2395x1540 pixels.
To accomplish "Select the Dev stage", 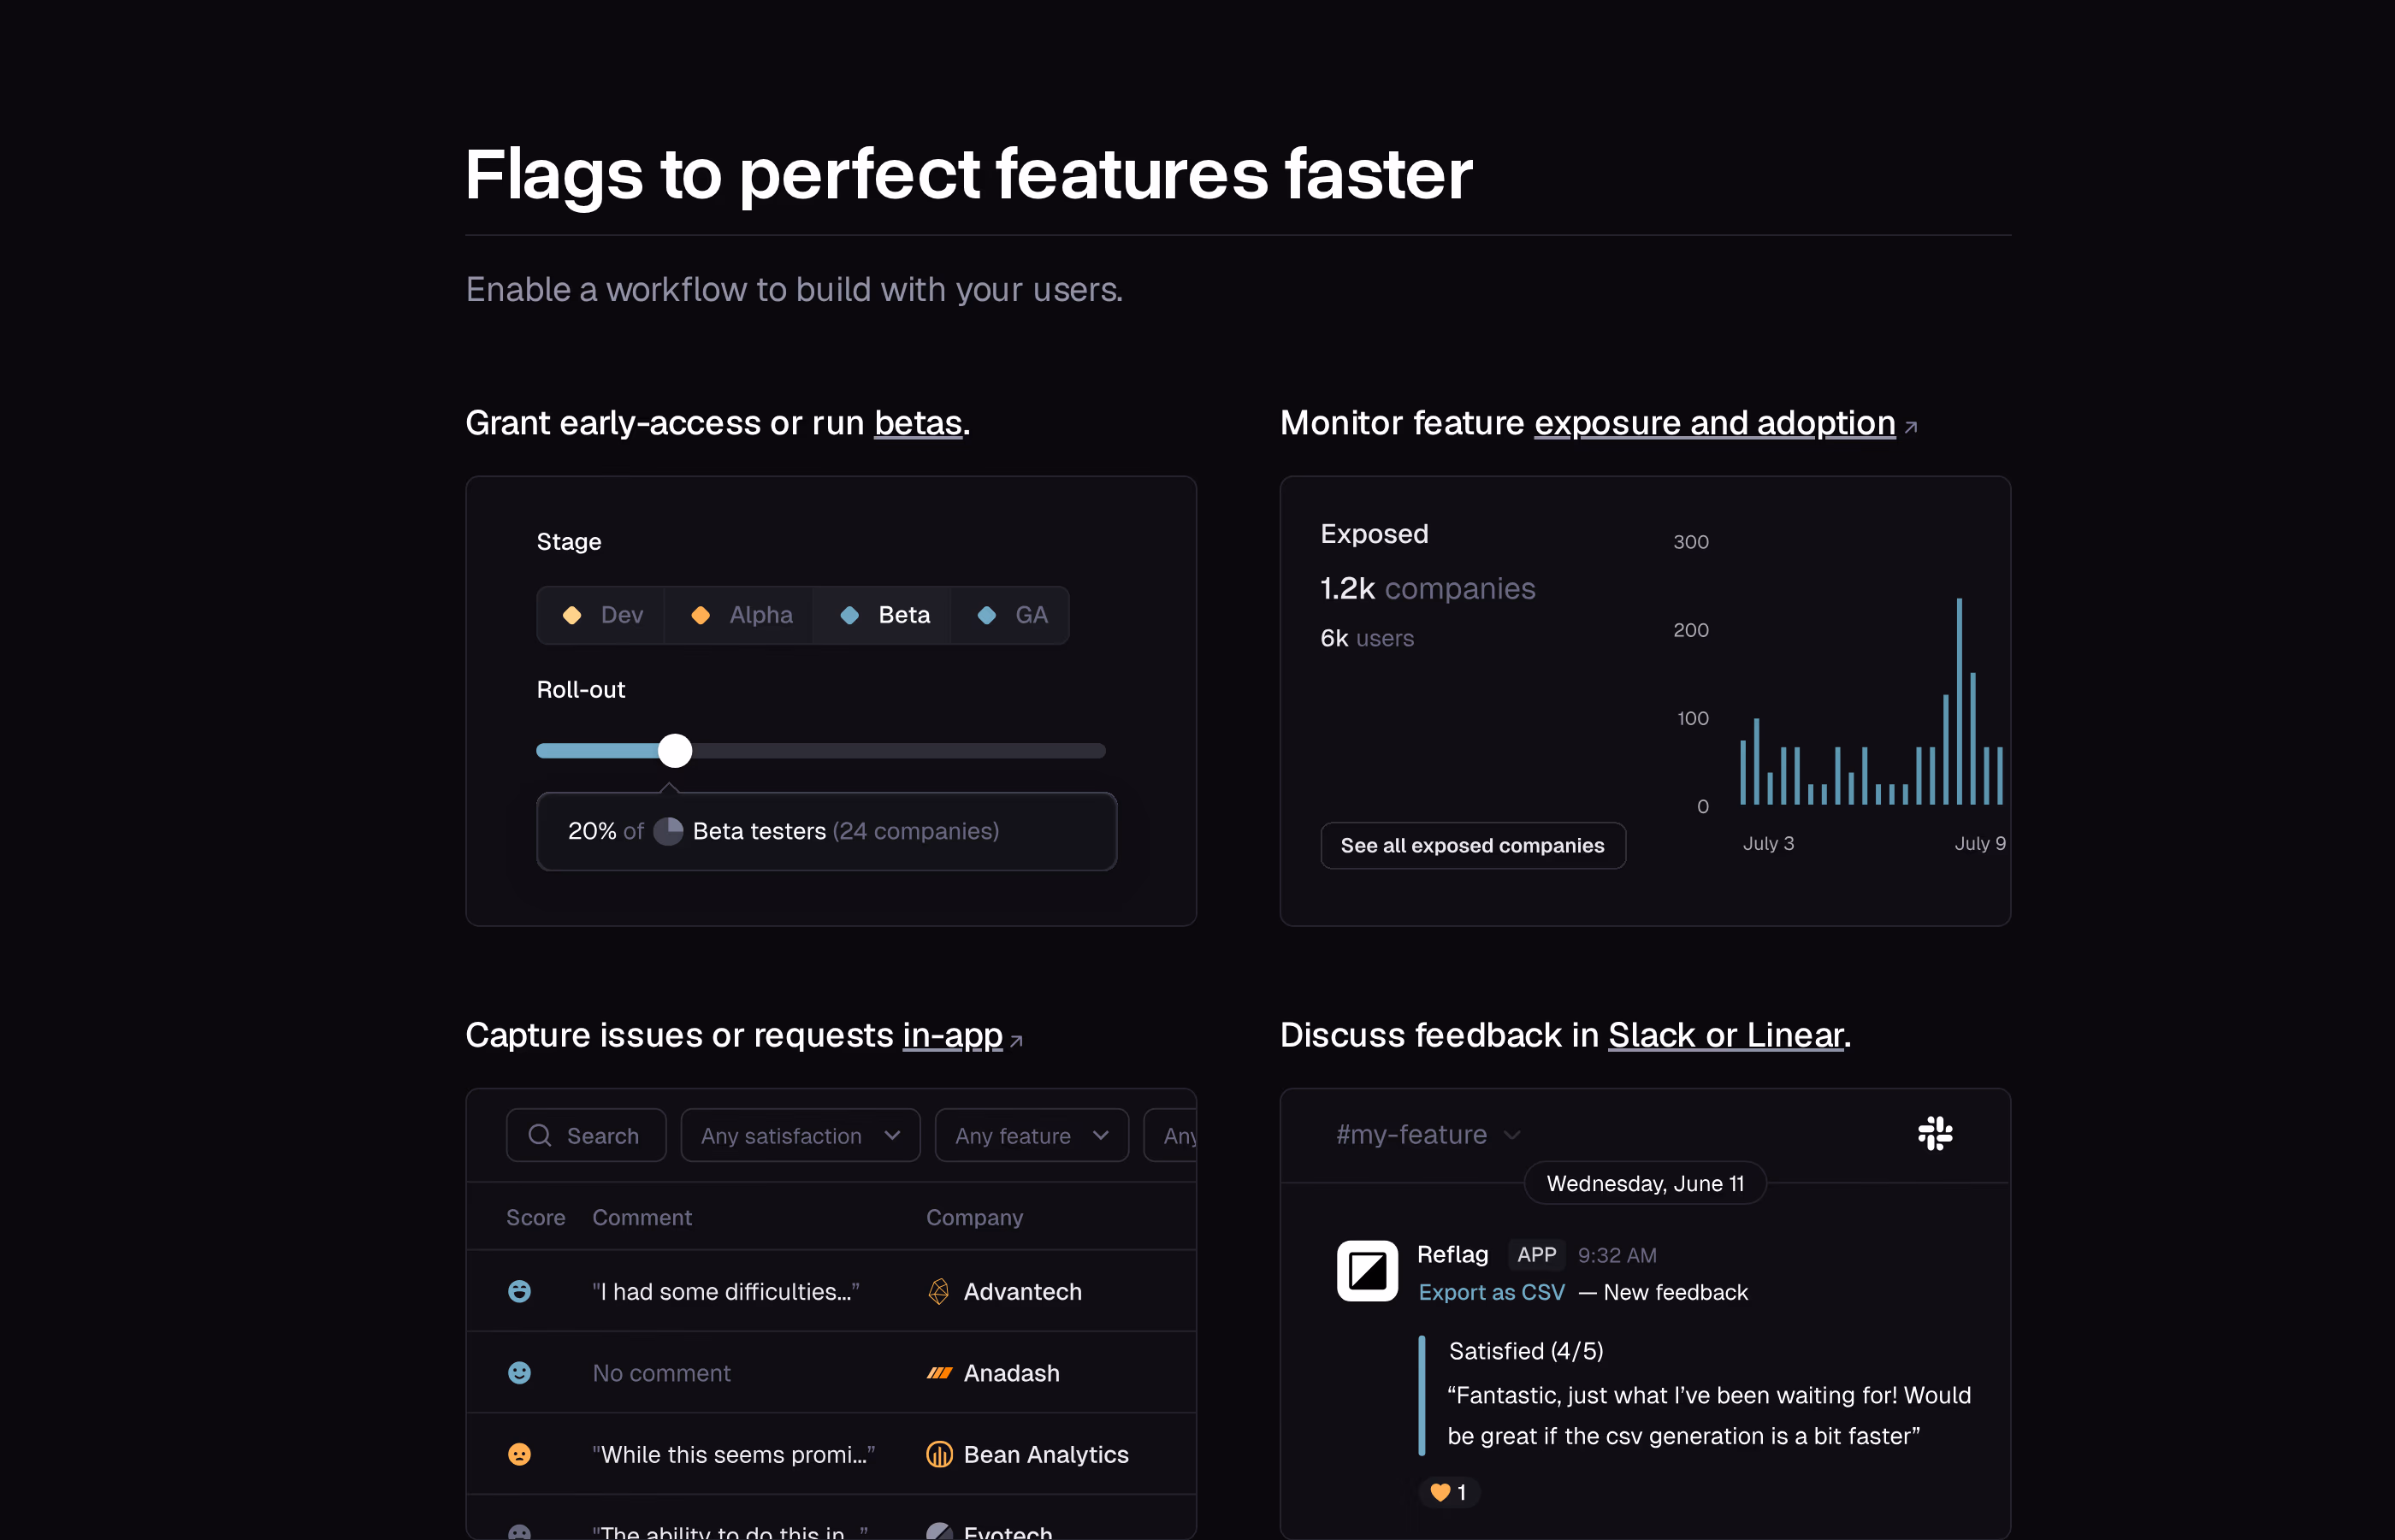I will (601, 615).
